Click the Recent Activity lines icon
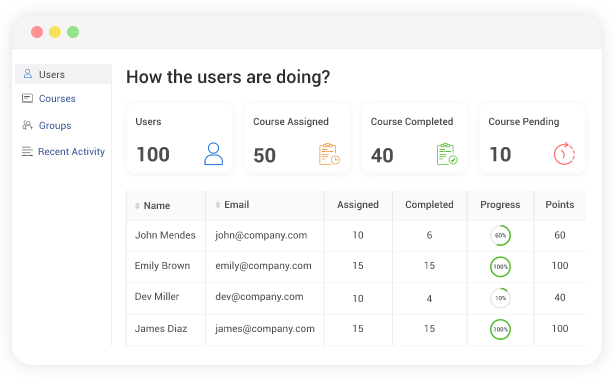The width and height of the screenshot is (614, 380). [x=27, y=151]
